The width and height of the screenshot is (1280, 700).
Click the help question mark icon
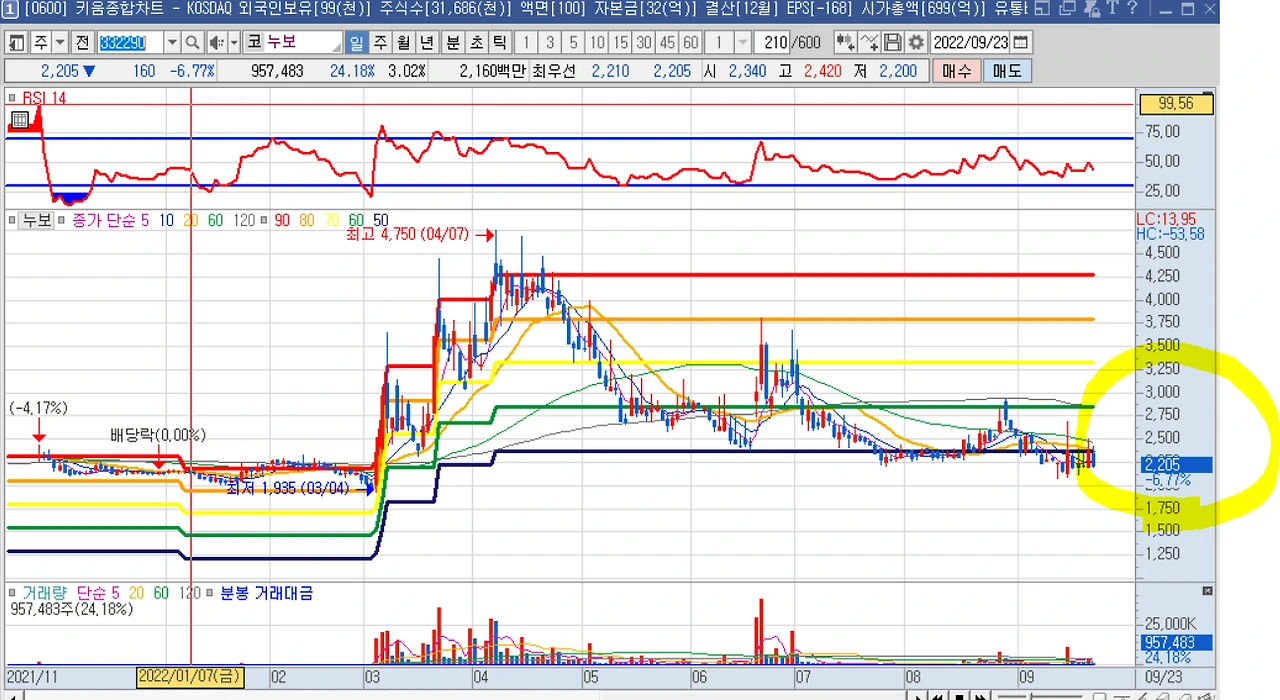point(1132,10)
